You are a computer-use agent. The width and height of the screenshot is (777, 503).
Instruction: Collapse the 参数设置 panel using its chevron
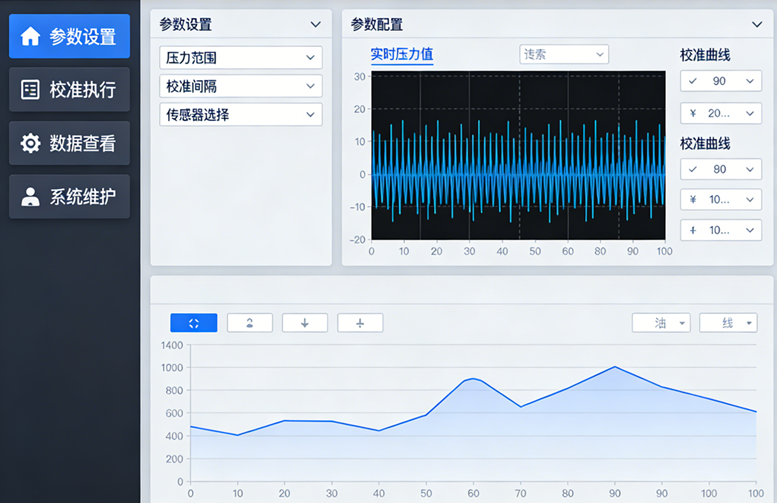(x=316, y=25)
